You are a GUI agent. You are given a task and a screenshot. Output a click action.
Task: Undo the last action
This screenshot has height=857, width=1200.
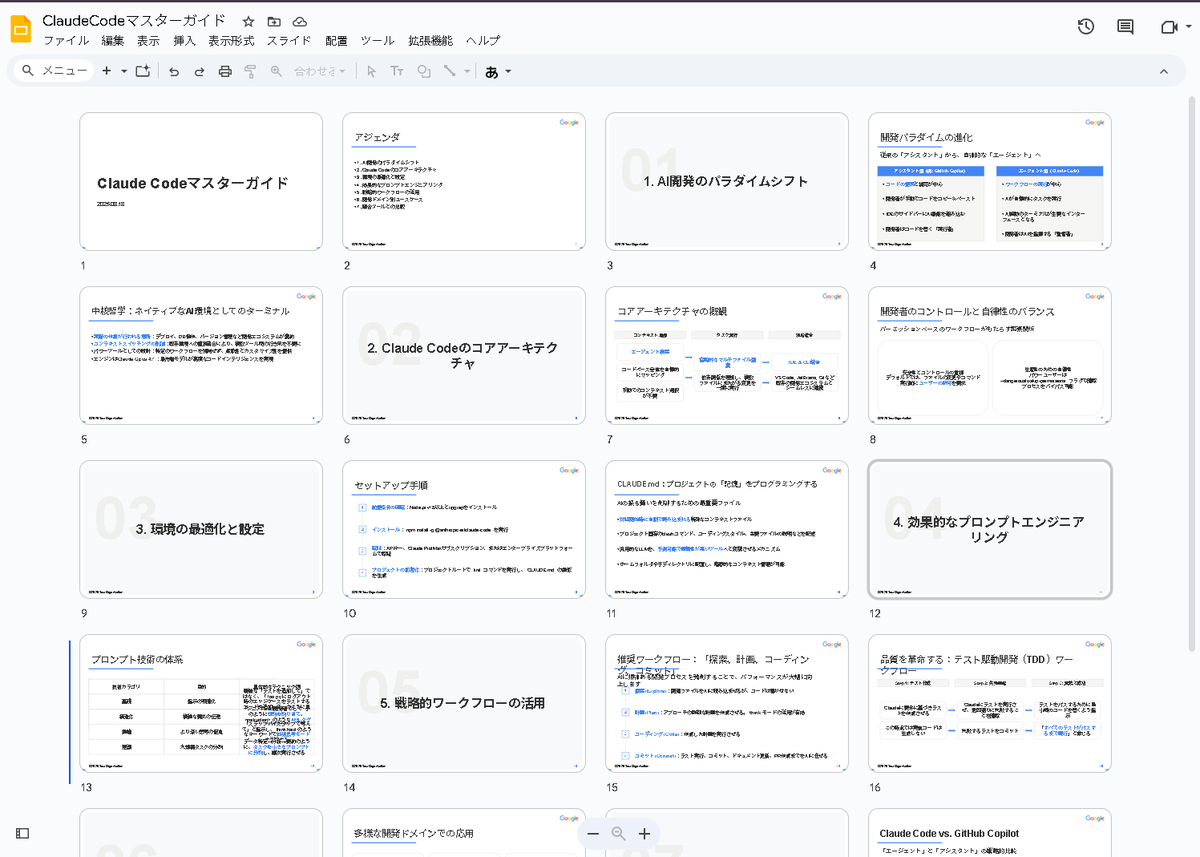[x=174, y=71]
